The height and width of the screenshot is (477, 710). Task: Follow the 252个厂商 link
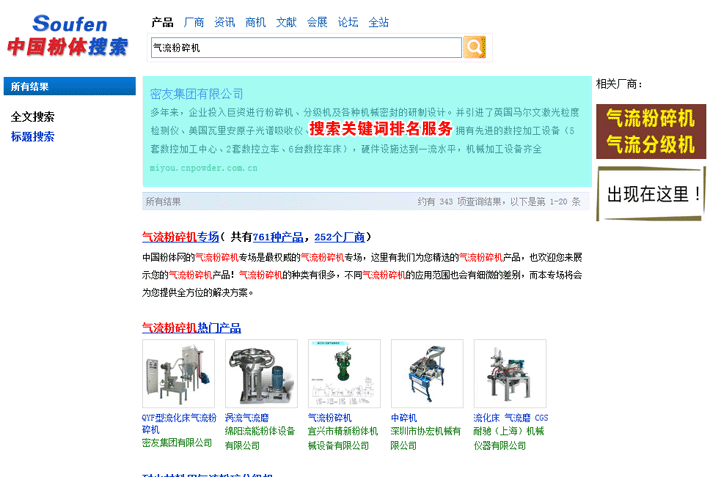click(x=340, y=237)
